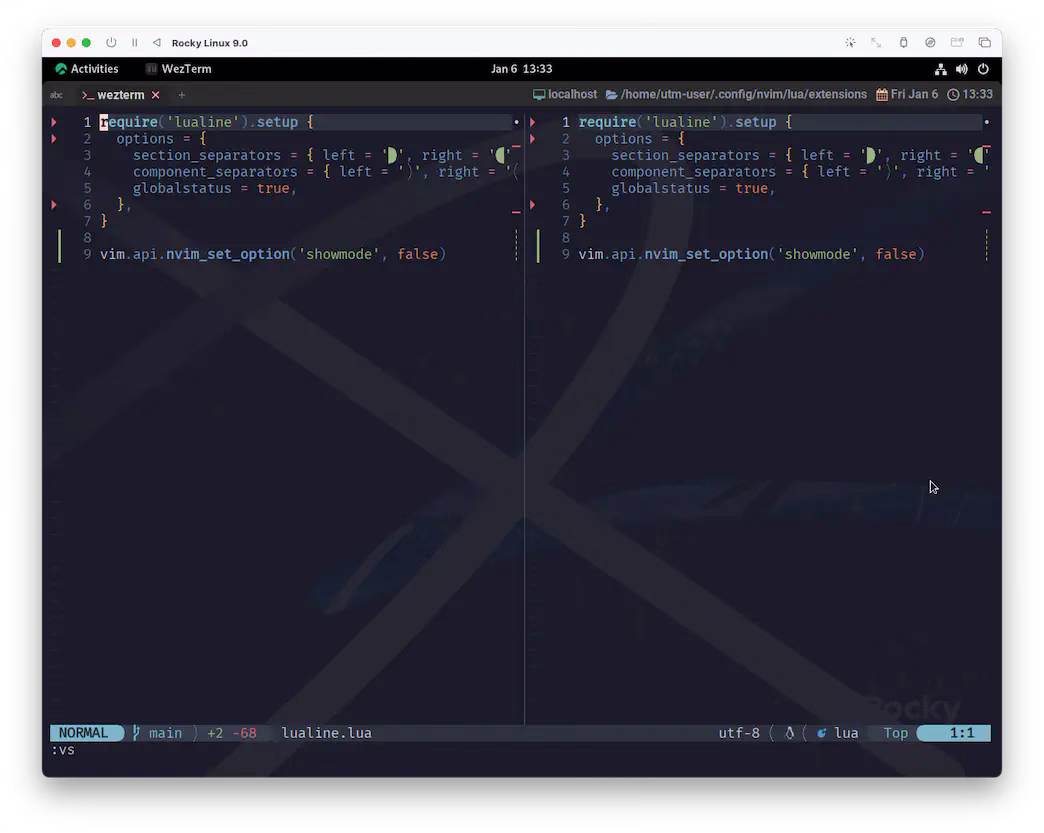The height and width of the screenshot is (833, 1044).
Task: Click the main branch name
Action: coord(165,732)
